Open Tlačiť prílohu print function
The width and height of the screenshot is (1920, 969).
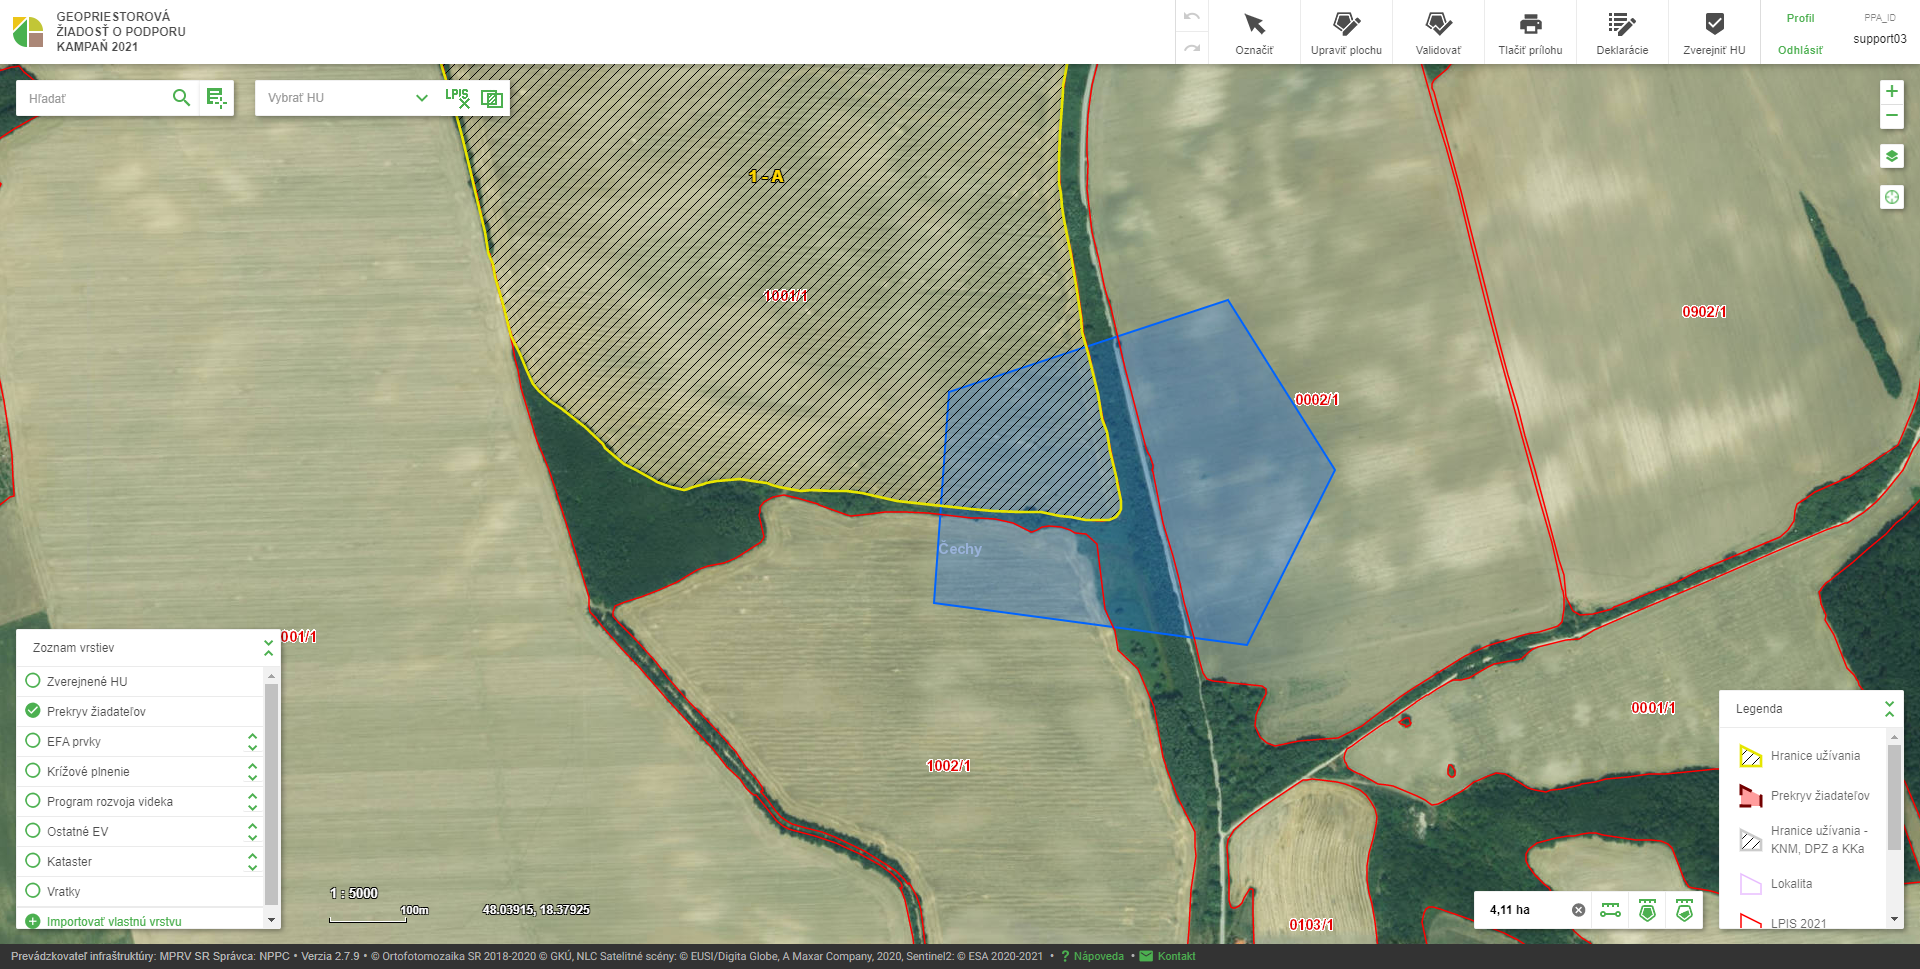pyautogui.click(x=1530, y=32)
